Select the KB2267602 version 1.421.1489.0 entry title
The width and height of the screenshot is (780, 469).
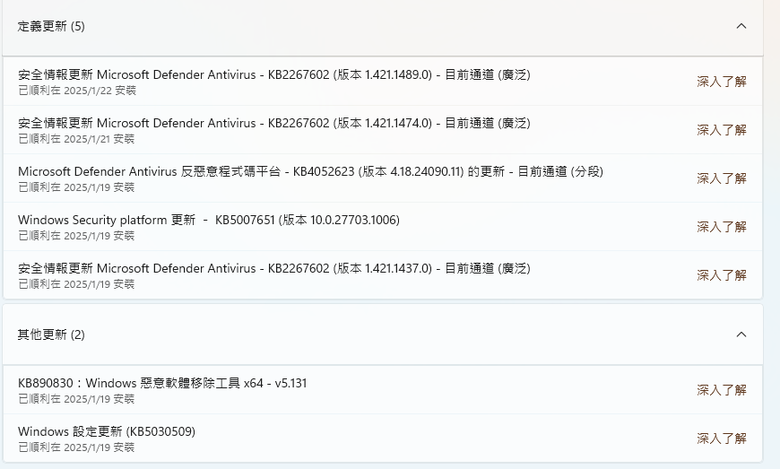tap(274, 75)
